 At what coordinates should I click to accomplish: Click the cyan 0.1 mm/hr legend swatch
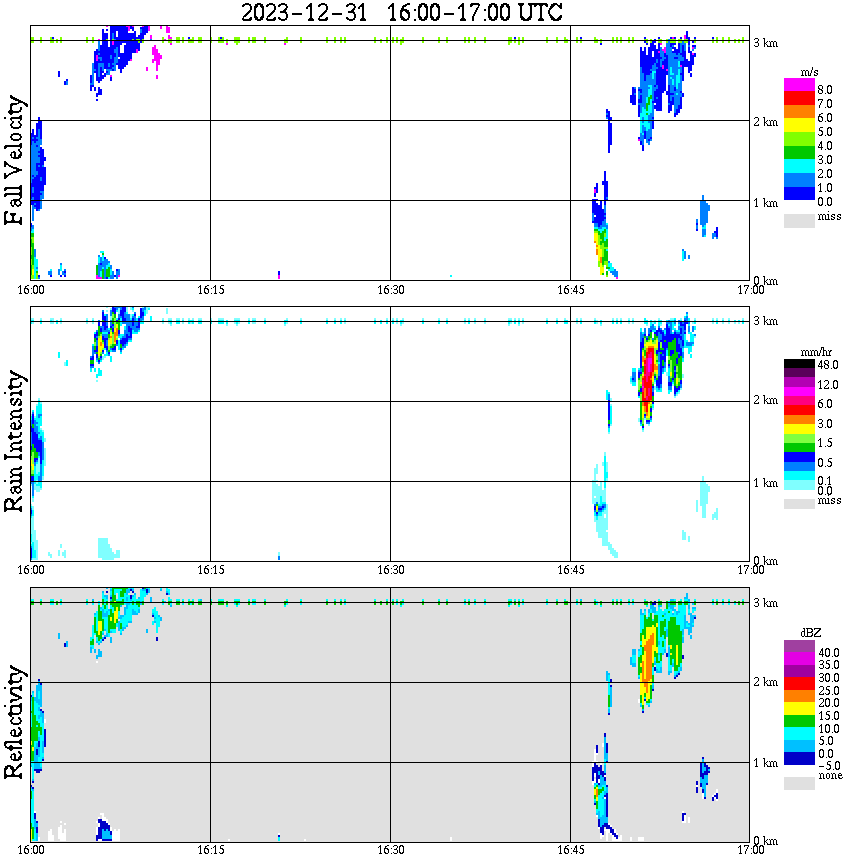click(x=799, y=476)
